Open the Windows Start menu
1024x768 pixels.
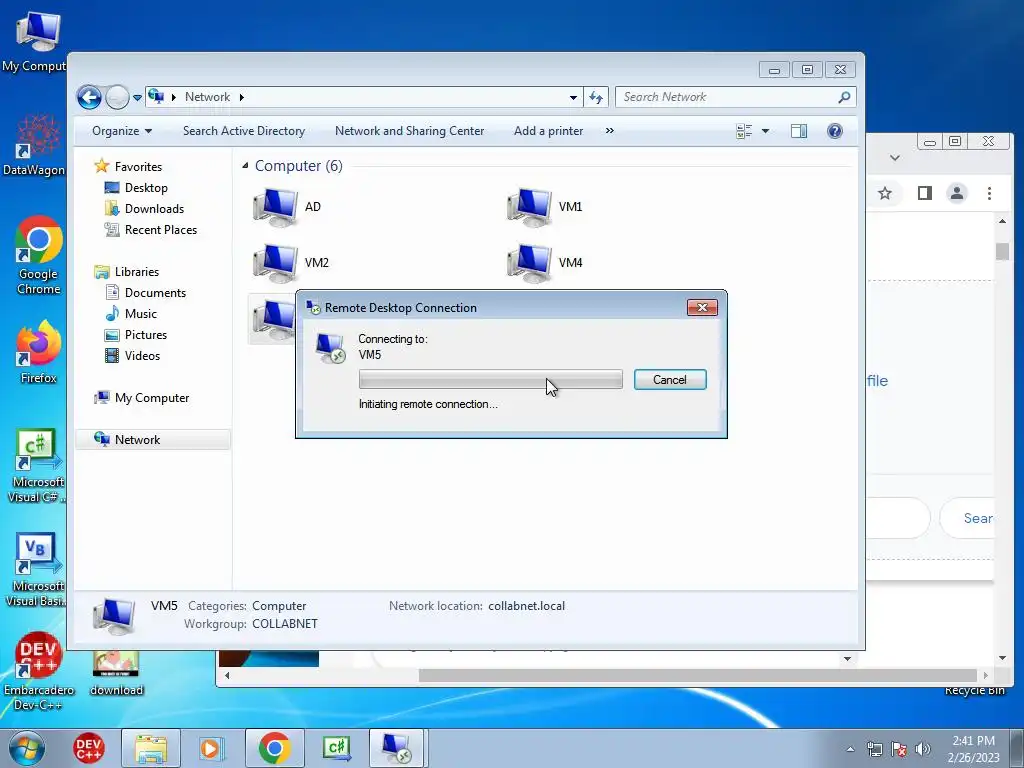pos(27,748)
